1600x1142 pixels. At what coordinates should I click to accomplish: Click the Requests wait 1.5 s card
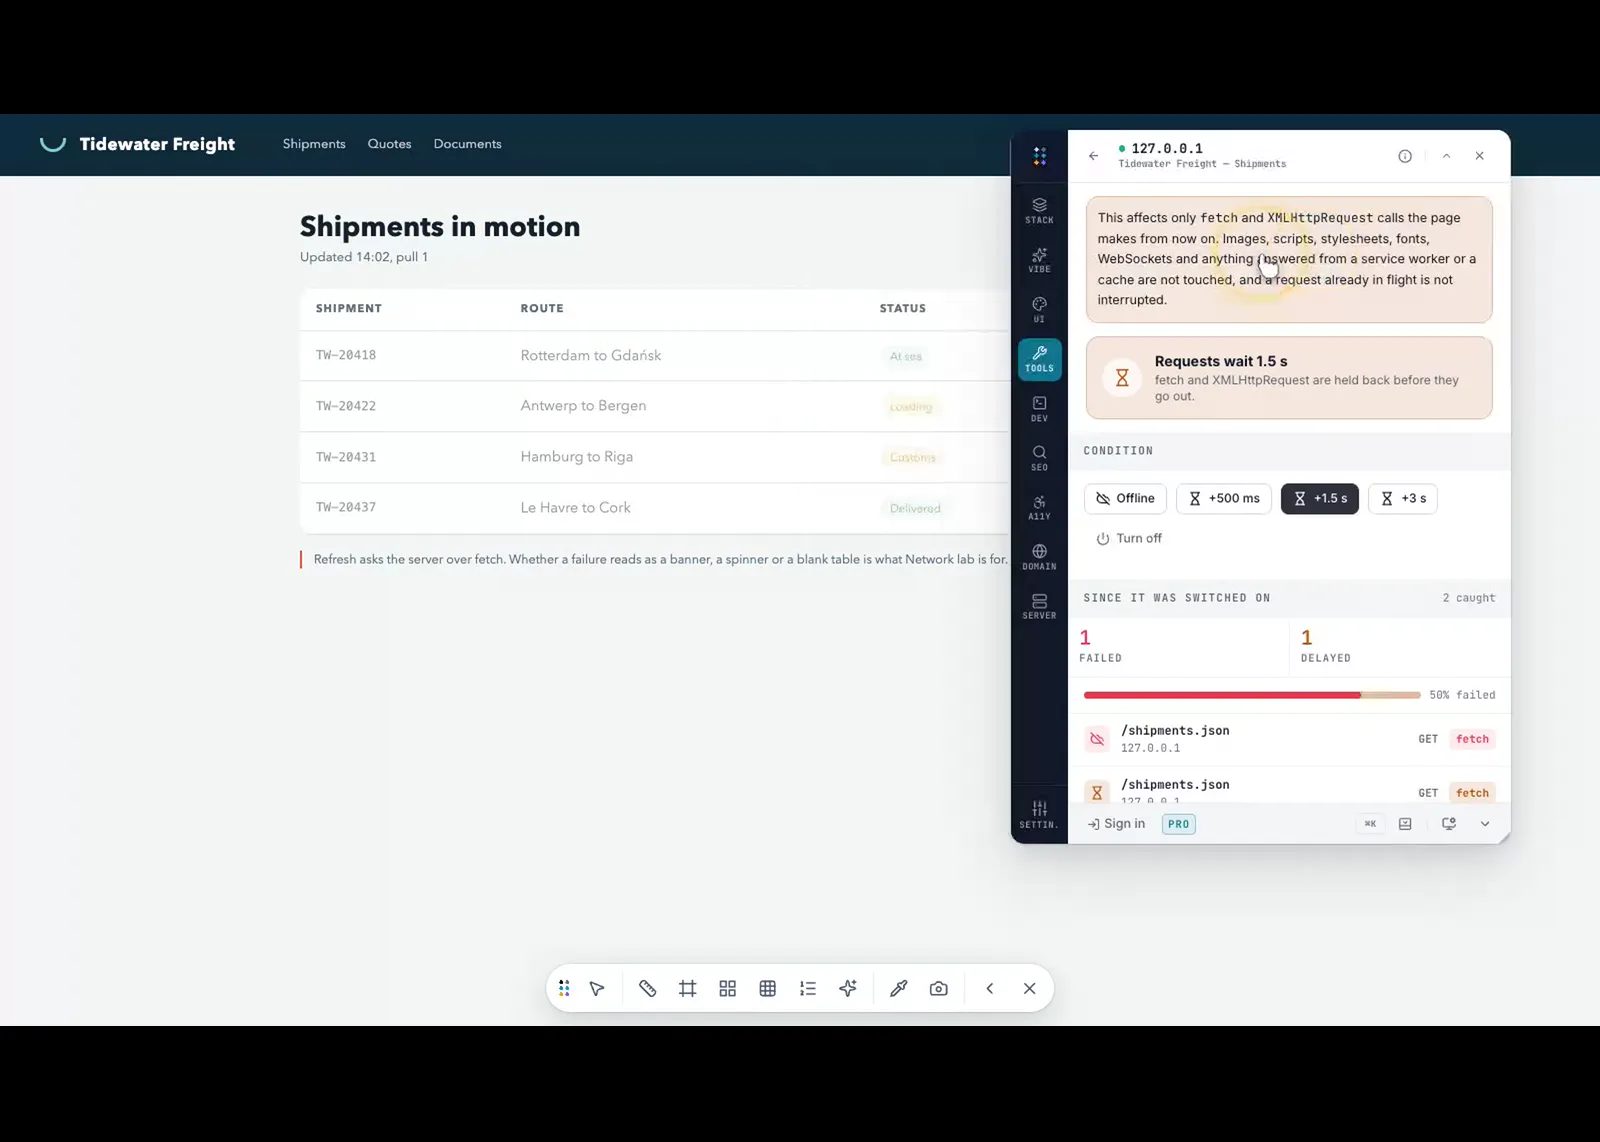(x=1289, y=378)
